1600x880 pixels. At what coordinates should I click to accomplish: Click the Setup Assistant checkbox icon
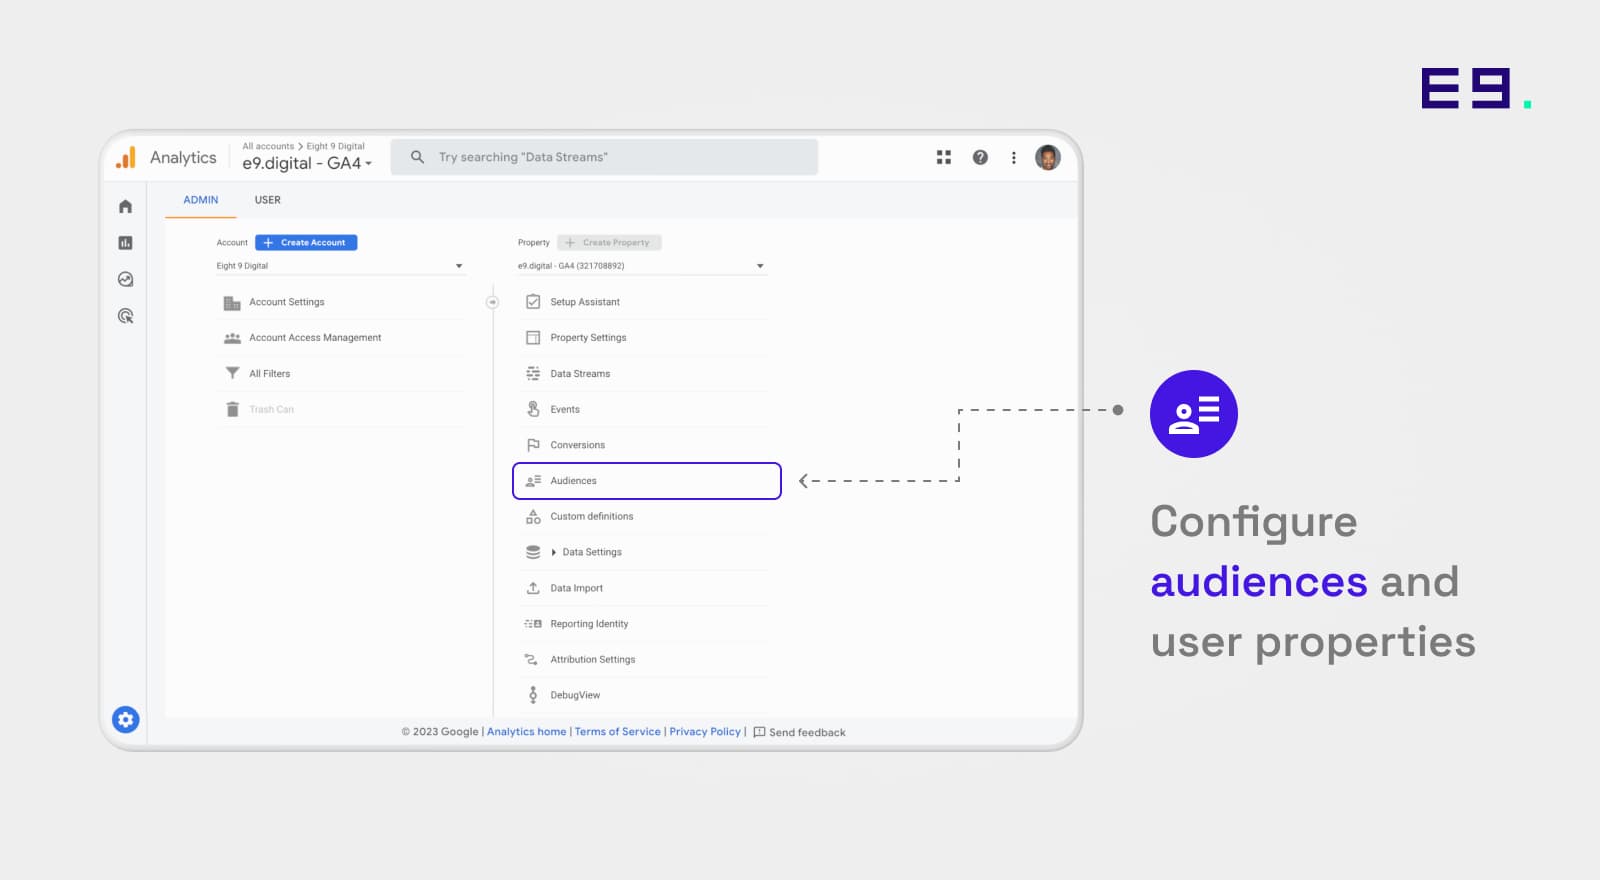point(533,301)
